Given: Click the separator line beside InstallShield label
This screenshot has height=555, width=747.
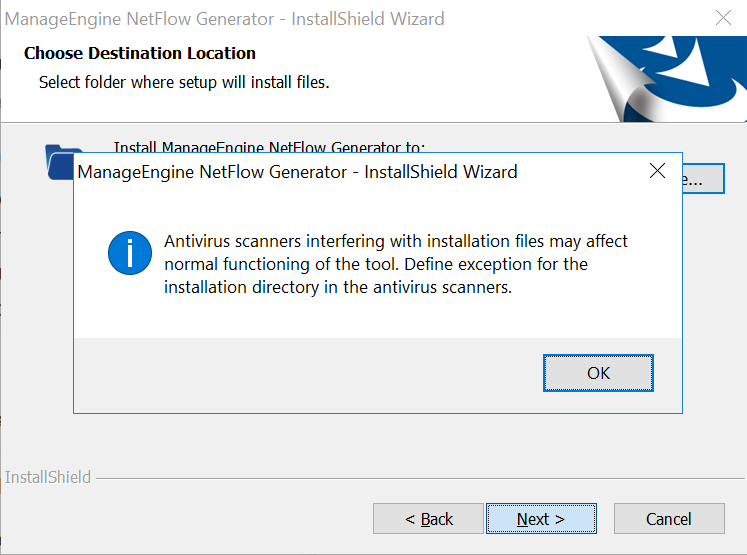Looking at the screenshot, I should [x=400, y=478].
